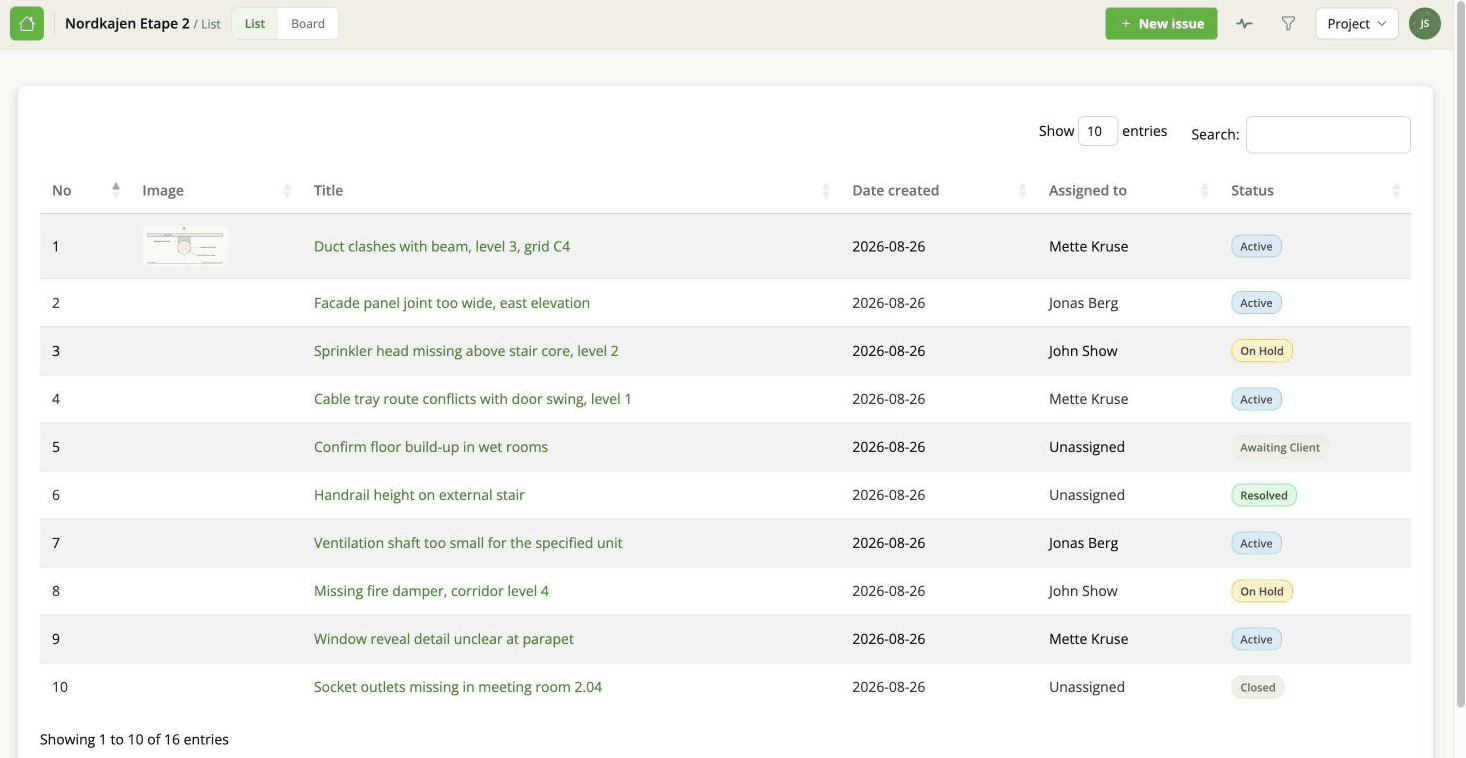This screenshot has width=1466, height=758.
Task: Click Unassigned in row 10
Action: click(x=1087, y=687)
